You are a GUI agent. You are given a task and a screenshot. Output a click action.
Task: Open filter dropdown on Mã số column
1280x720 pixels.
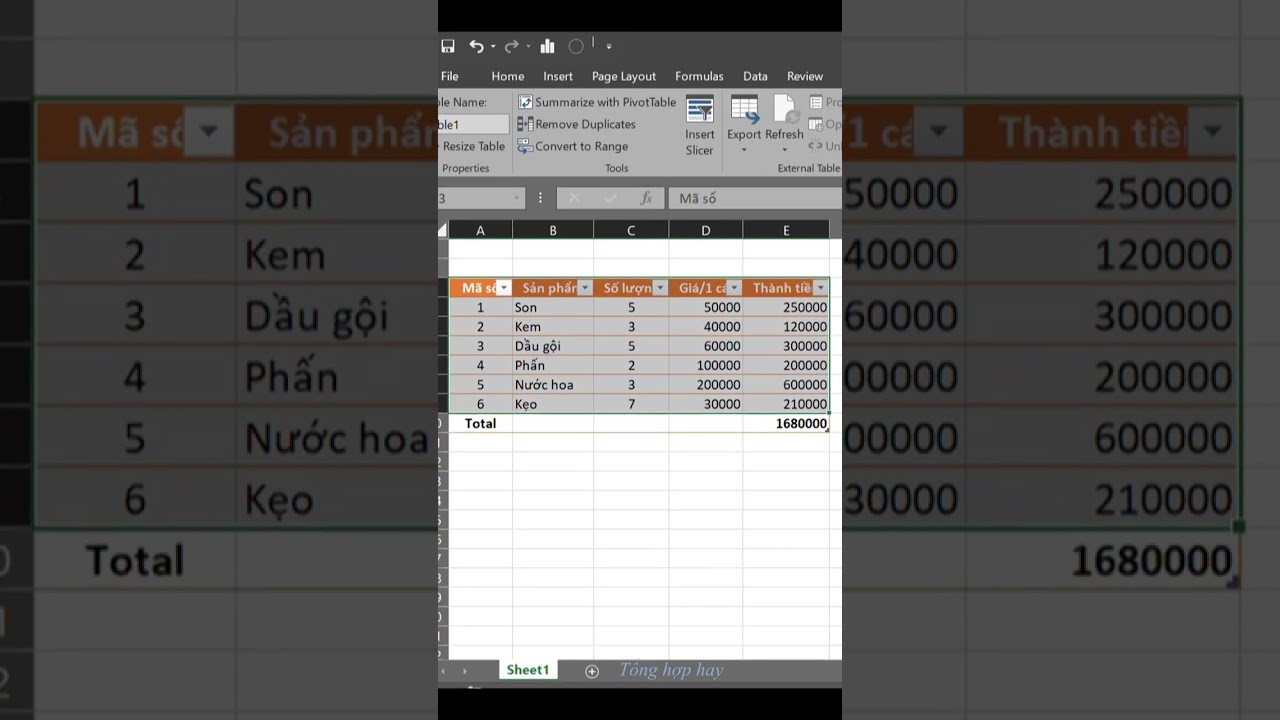coord(503,288)
